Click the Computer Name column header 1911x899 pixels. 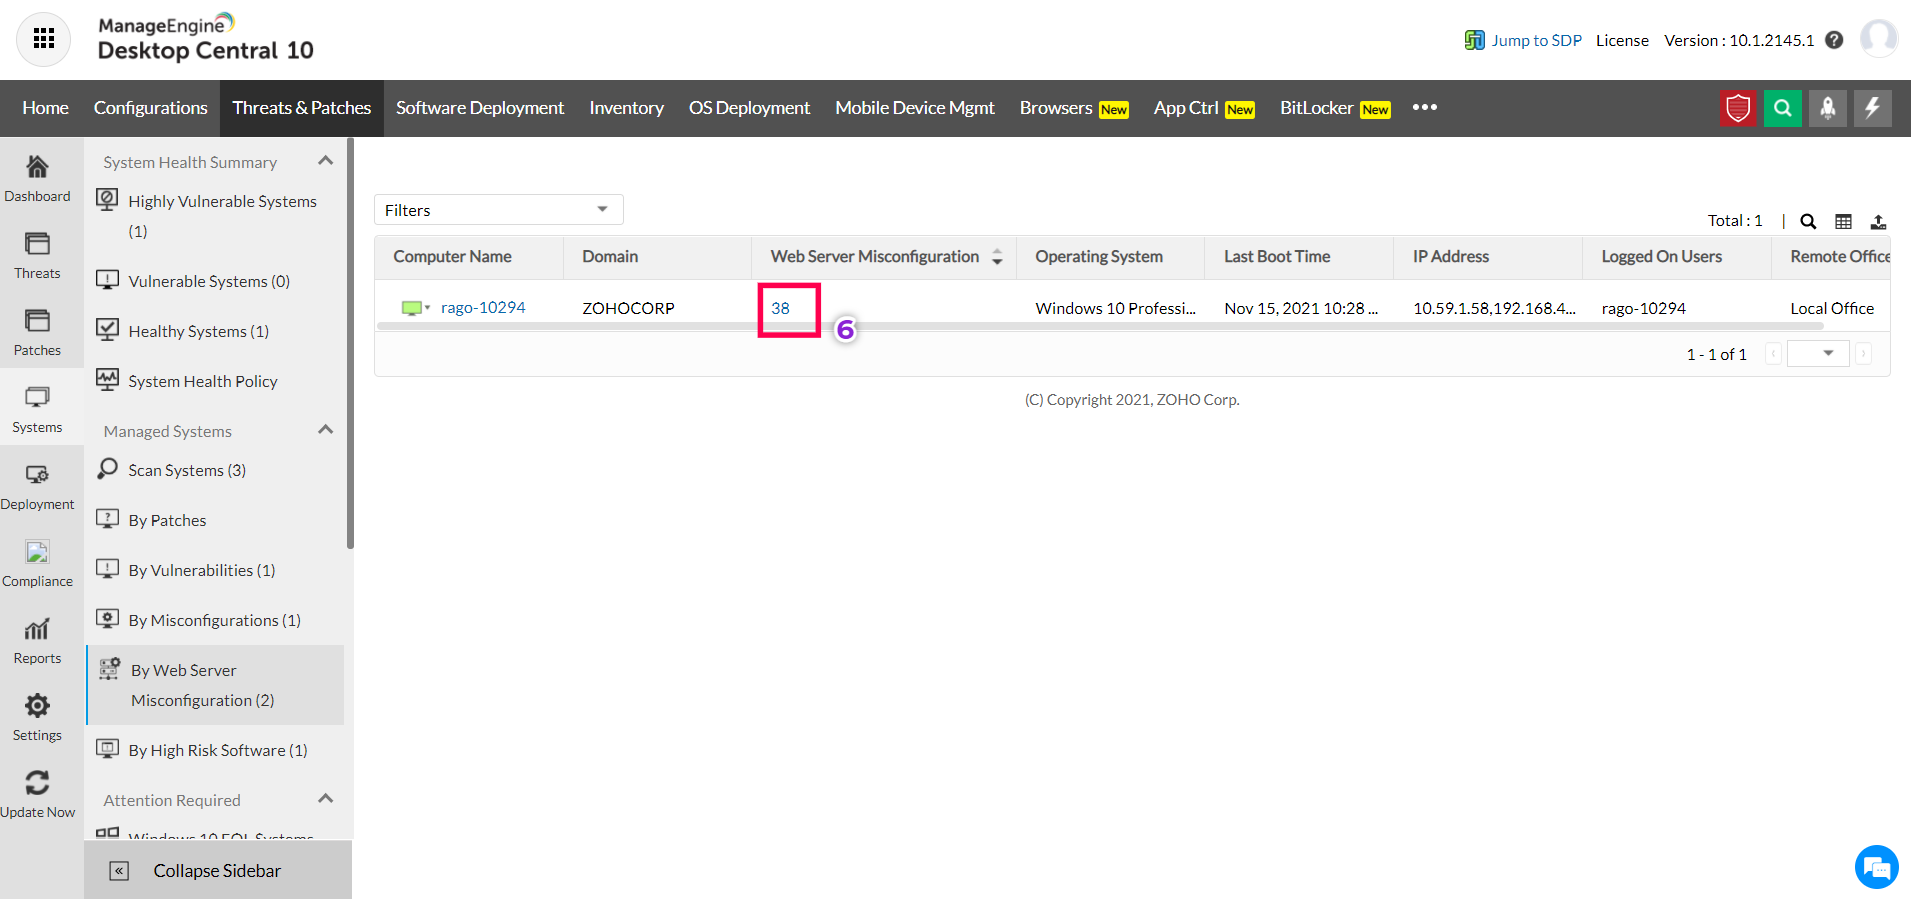[452, 257]
